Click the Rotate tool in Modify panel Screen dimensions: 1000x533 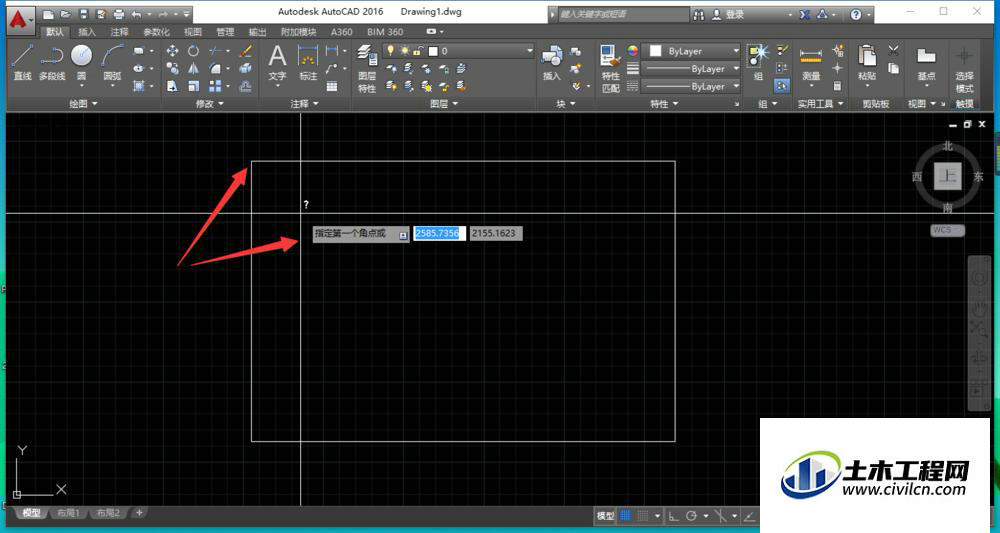[x=193, y=51]
